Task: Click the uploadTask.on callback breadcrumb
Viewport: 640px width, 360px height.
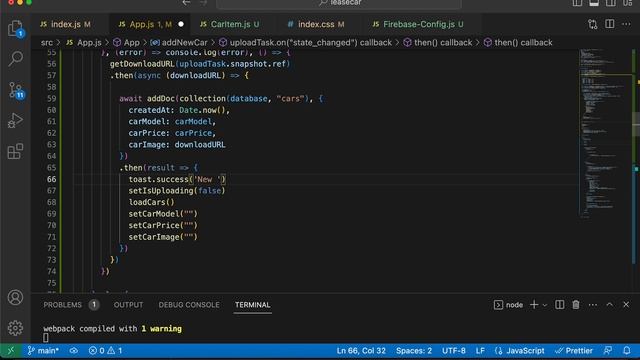Action: pos(305,42)
